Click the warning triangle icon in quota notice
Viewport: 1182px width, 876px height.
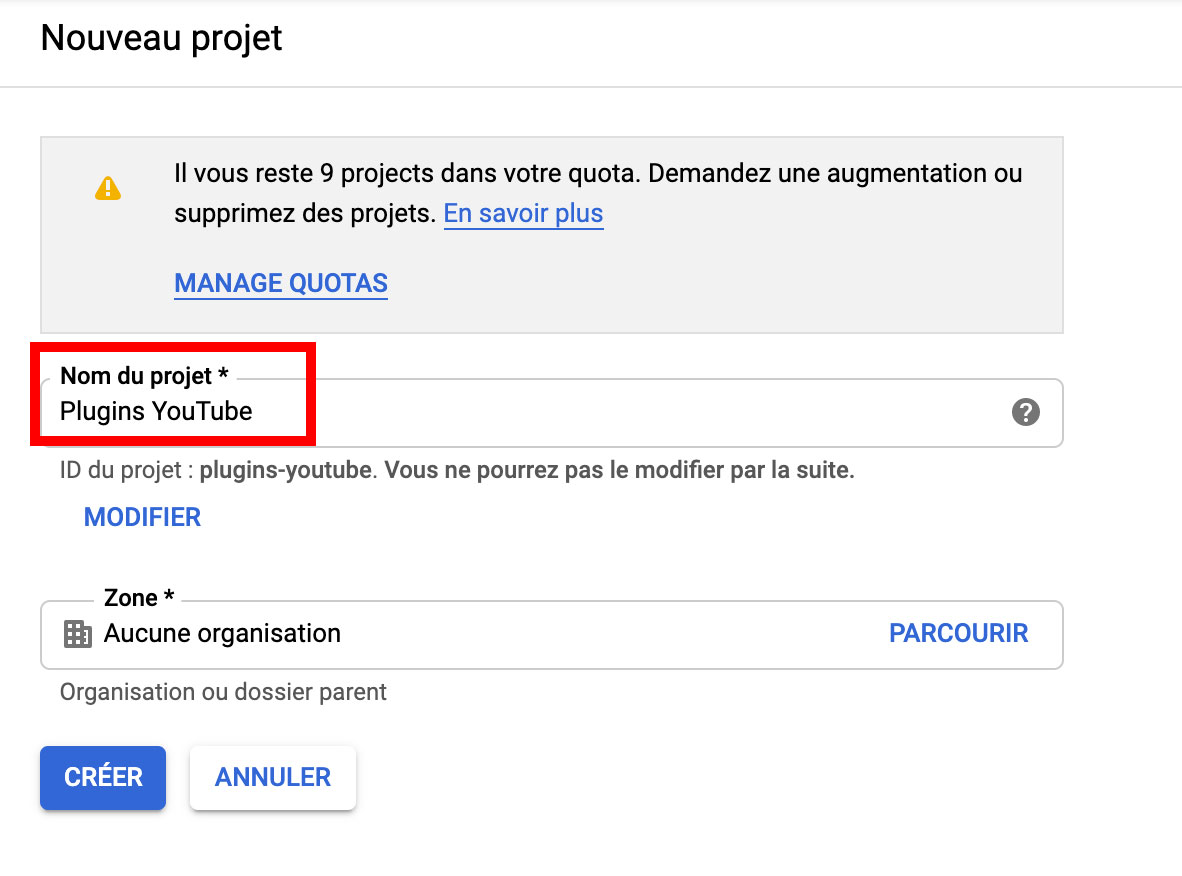coord(108,186)
